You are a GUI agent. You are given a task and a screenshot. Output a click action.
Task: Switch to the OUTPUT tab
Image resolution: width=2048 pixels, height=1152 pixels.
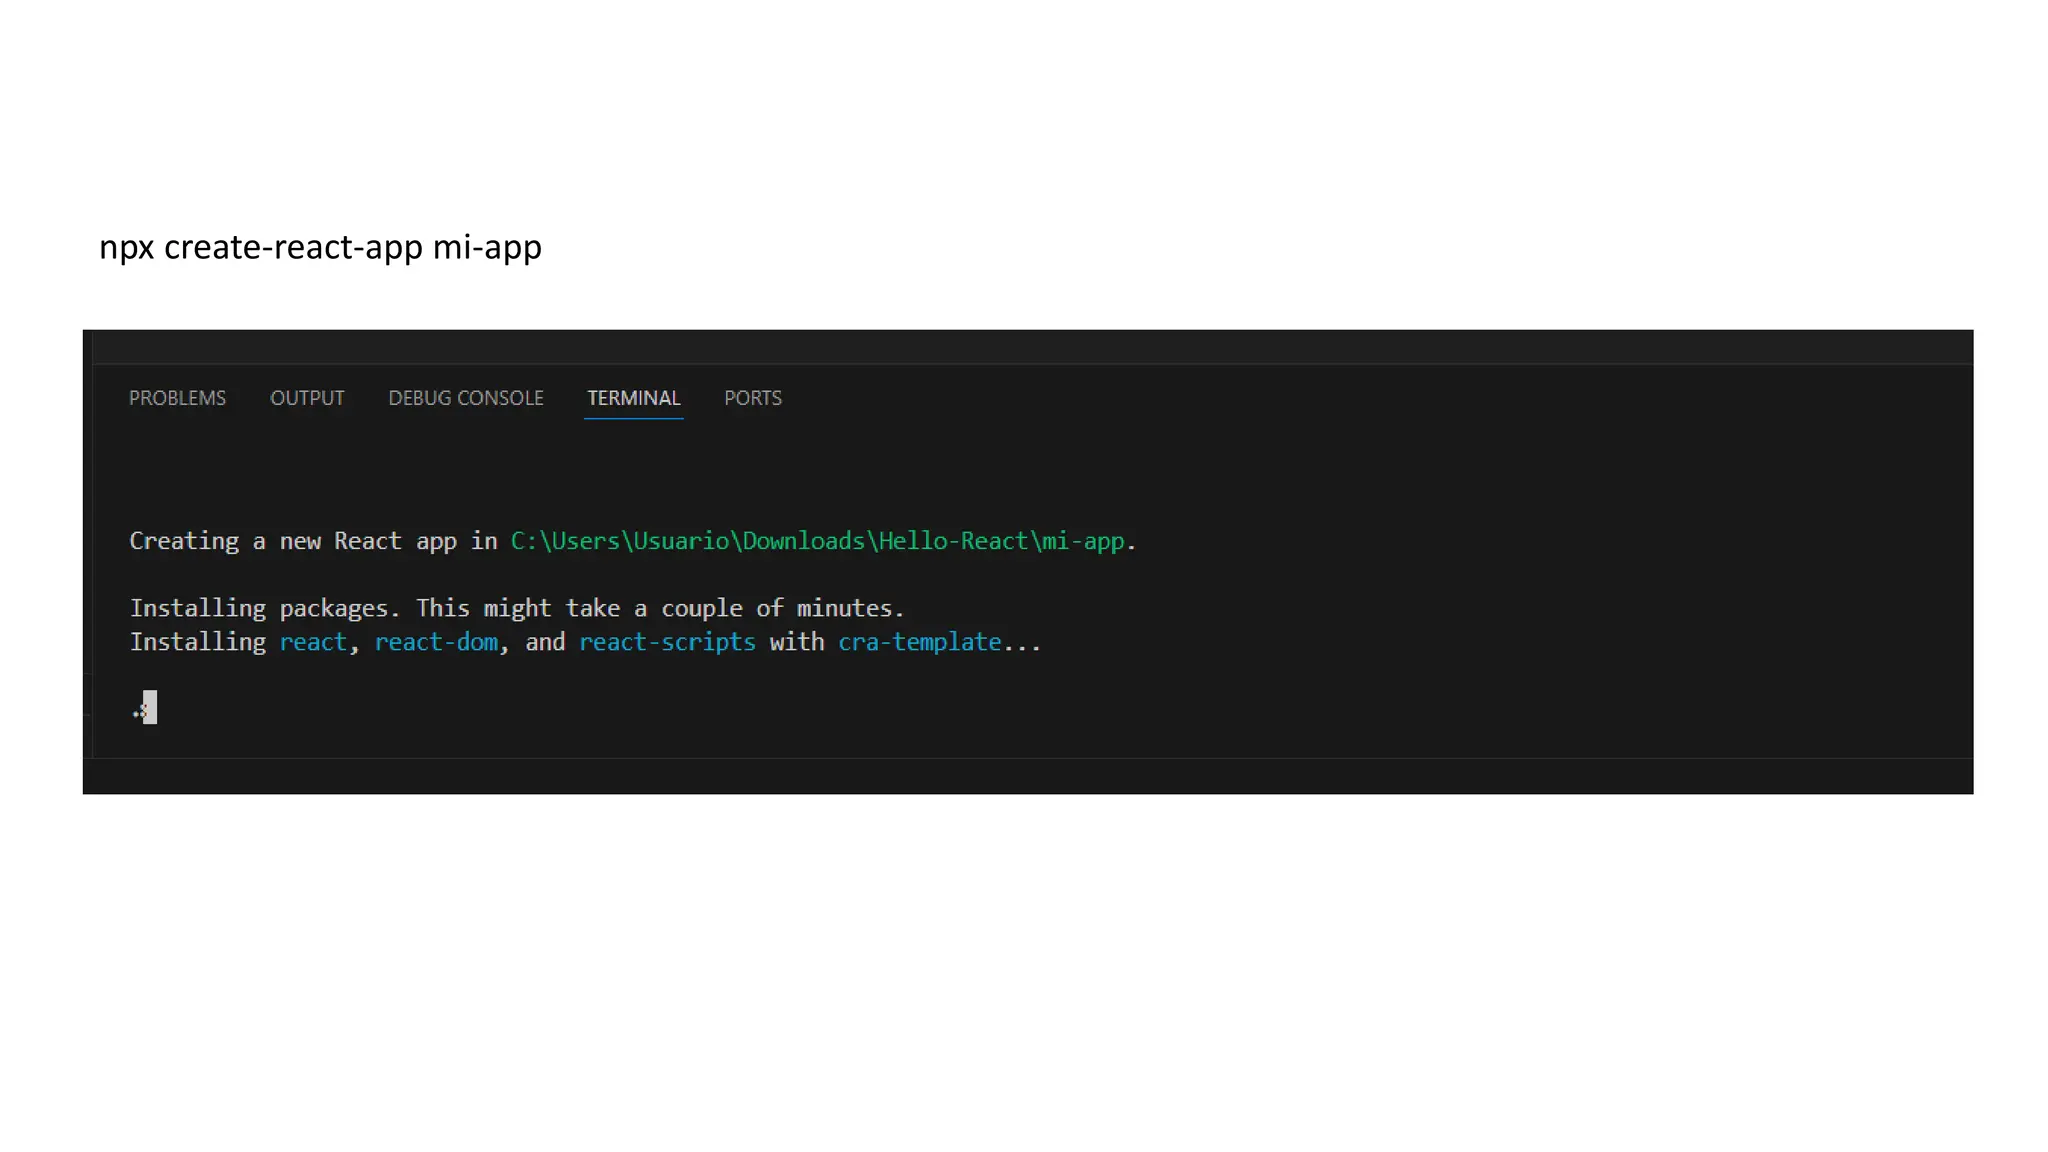[307, 398]
